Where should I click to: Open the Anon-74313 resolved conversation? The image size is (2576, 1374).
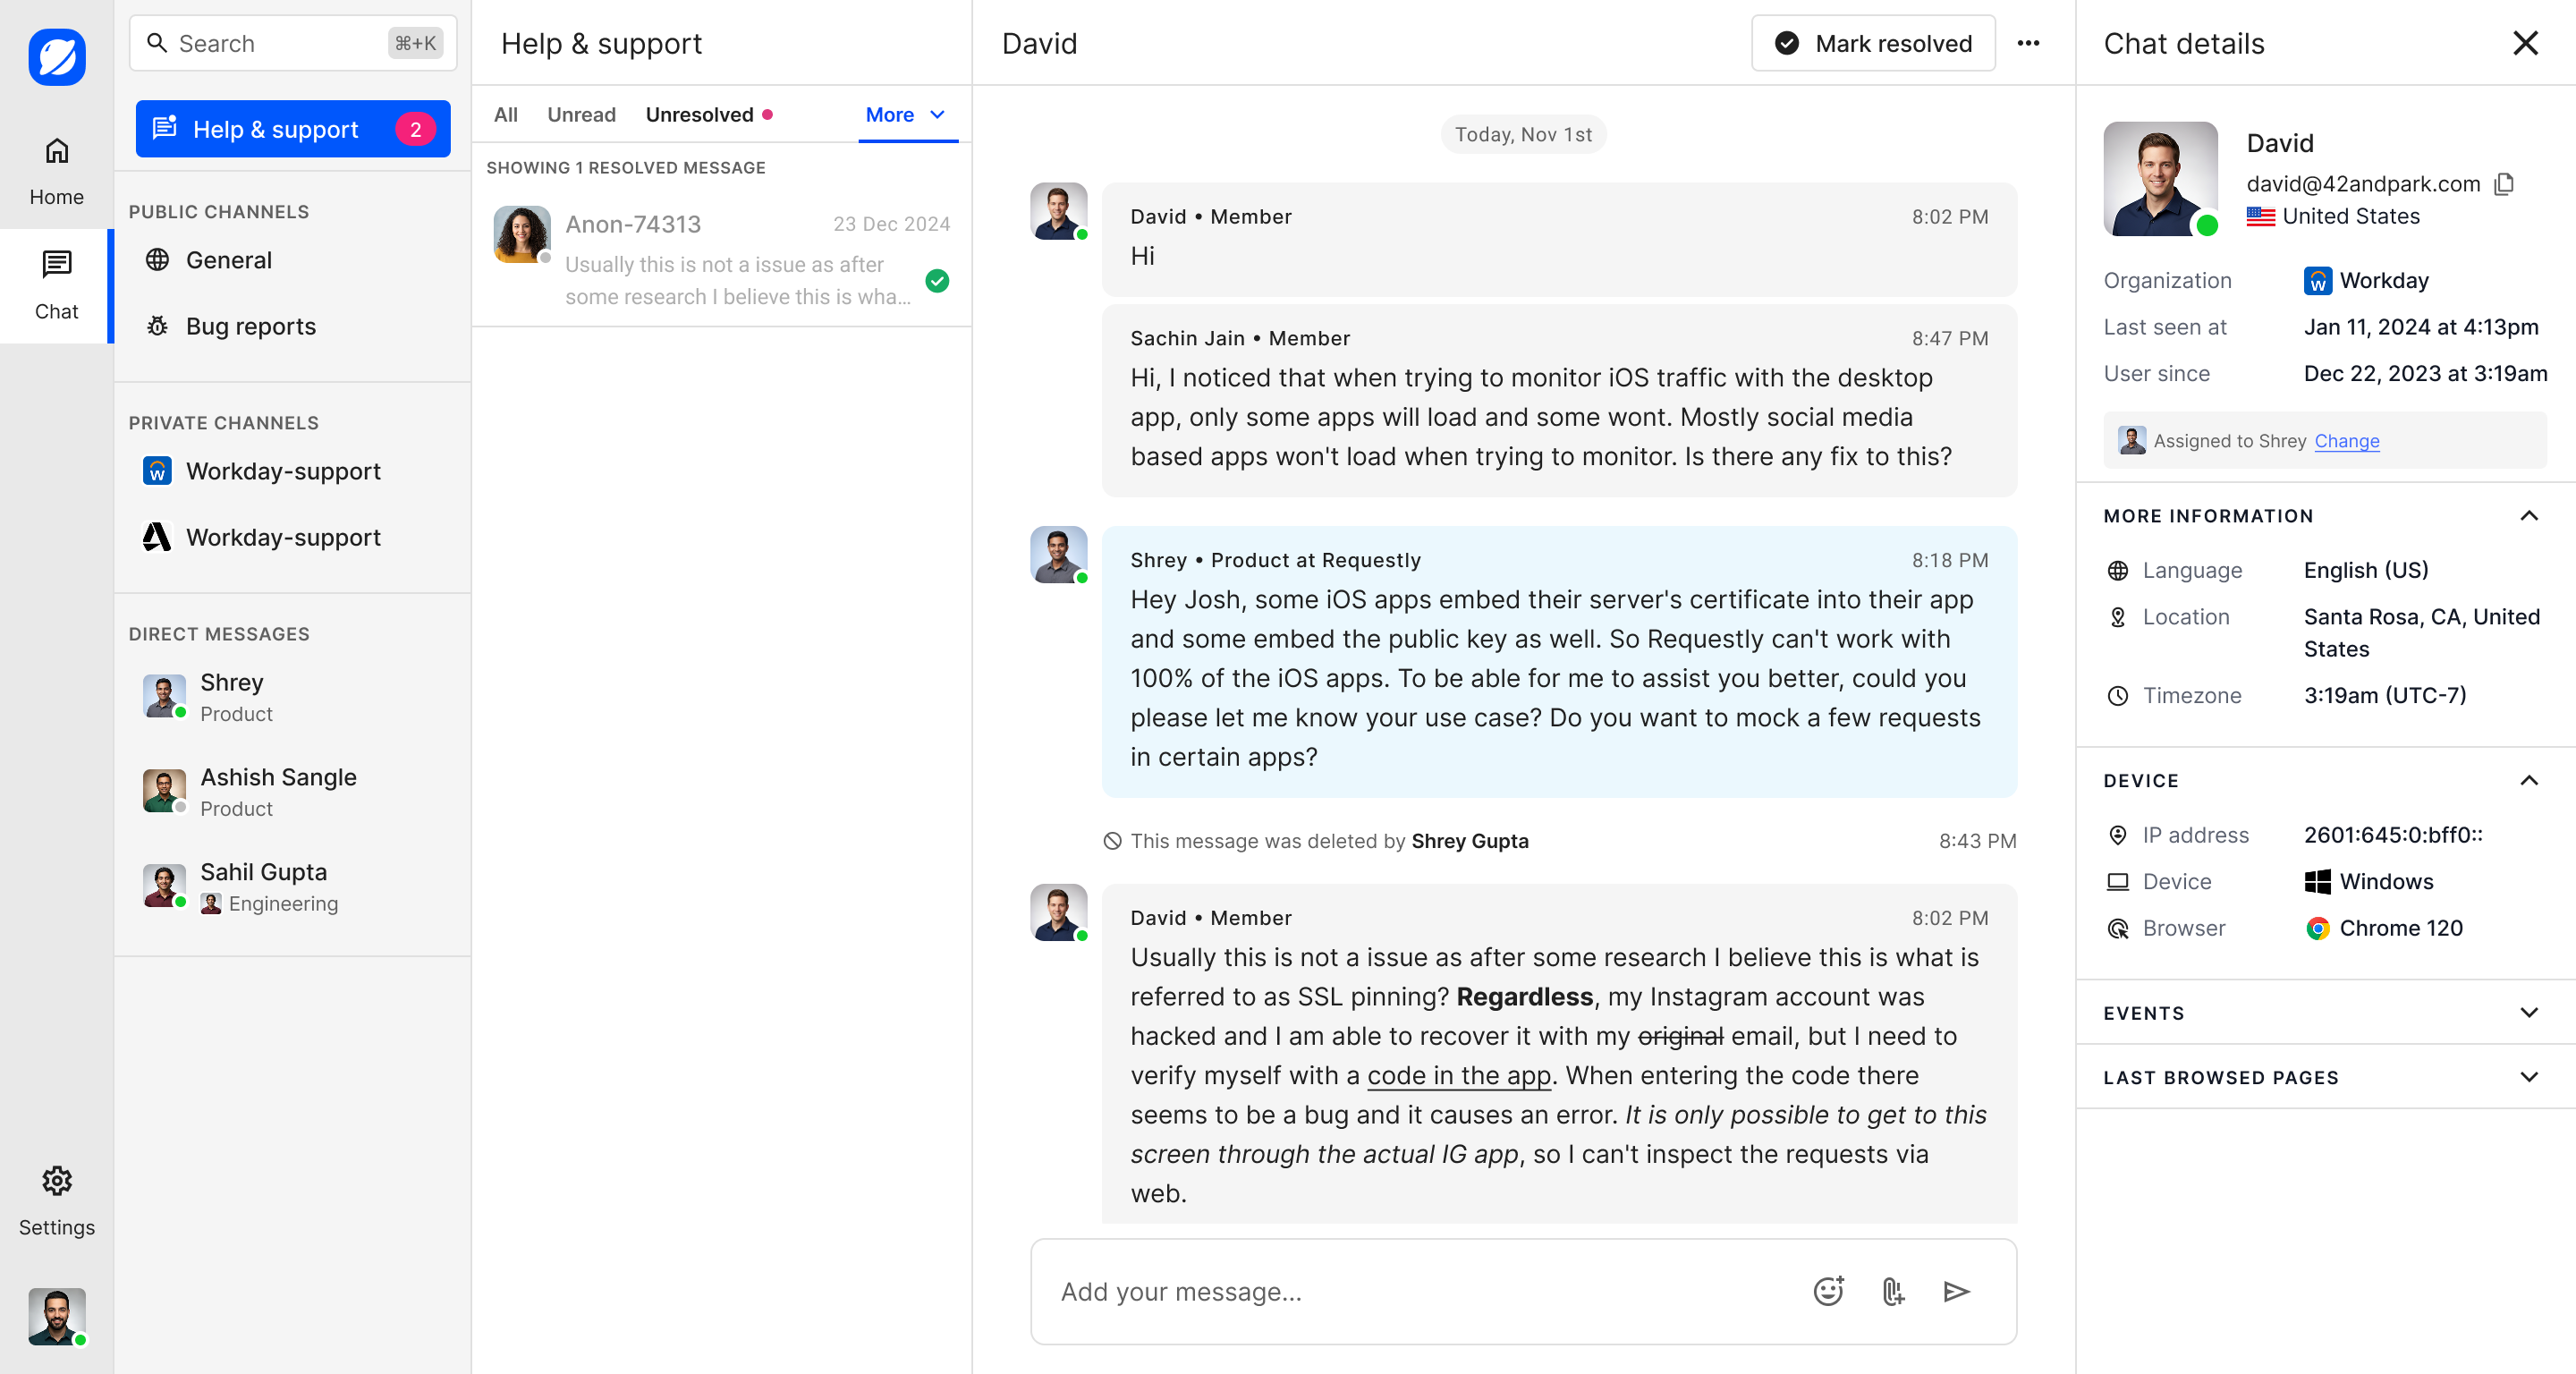[722, 258]
